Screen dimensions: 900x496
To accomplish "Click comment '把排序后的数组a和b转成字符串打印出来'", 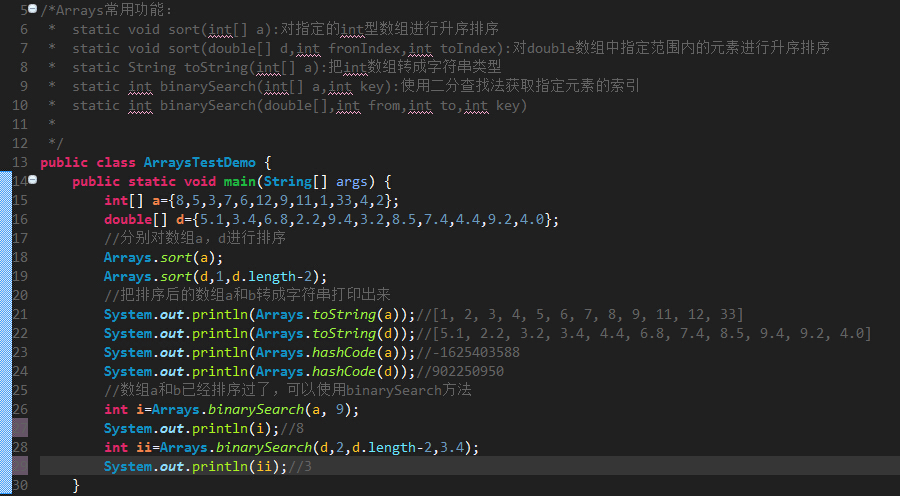I will (247, 295).
